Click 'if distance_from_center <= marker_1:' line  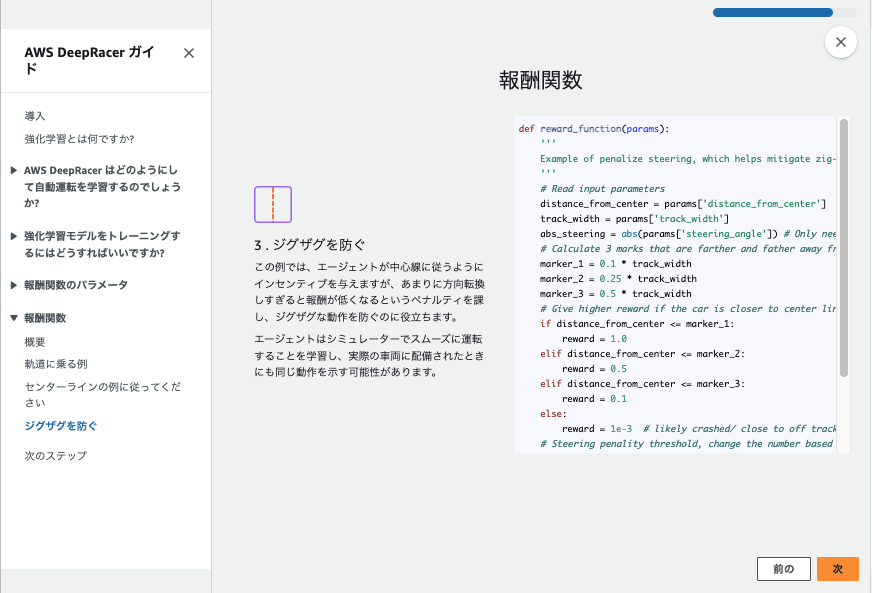pos(637,324)
